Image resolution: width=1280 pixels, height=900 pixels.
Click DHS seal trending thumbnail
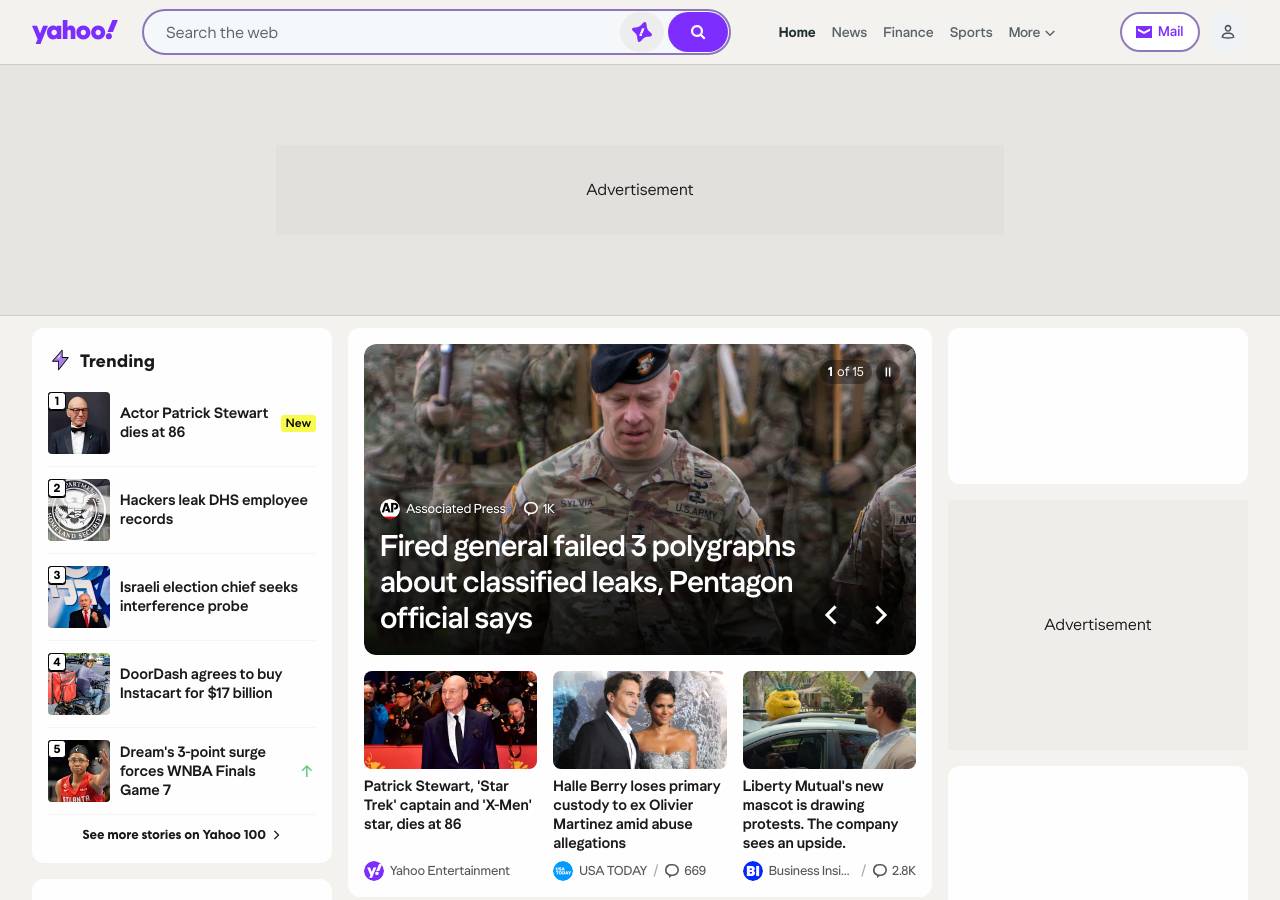tap(79, 510)
